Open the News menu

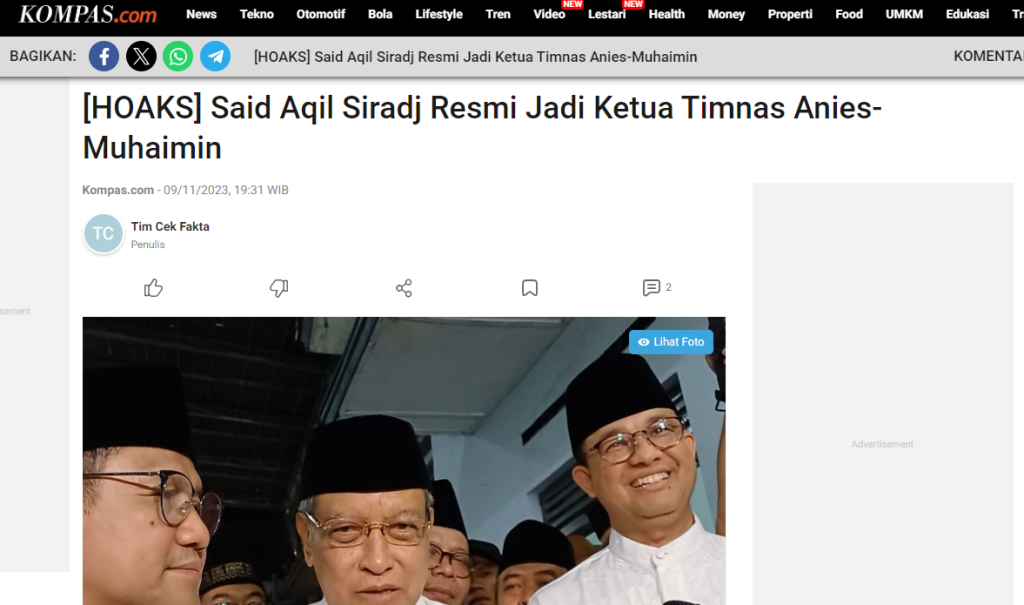[201, 14]
